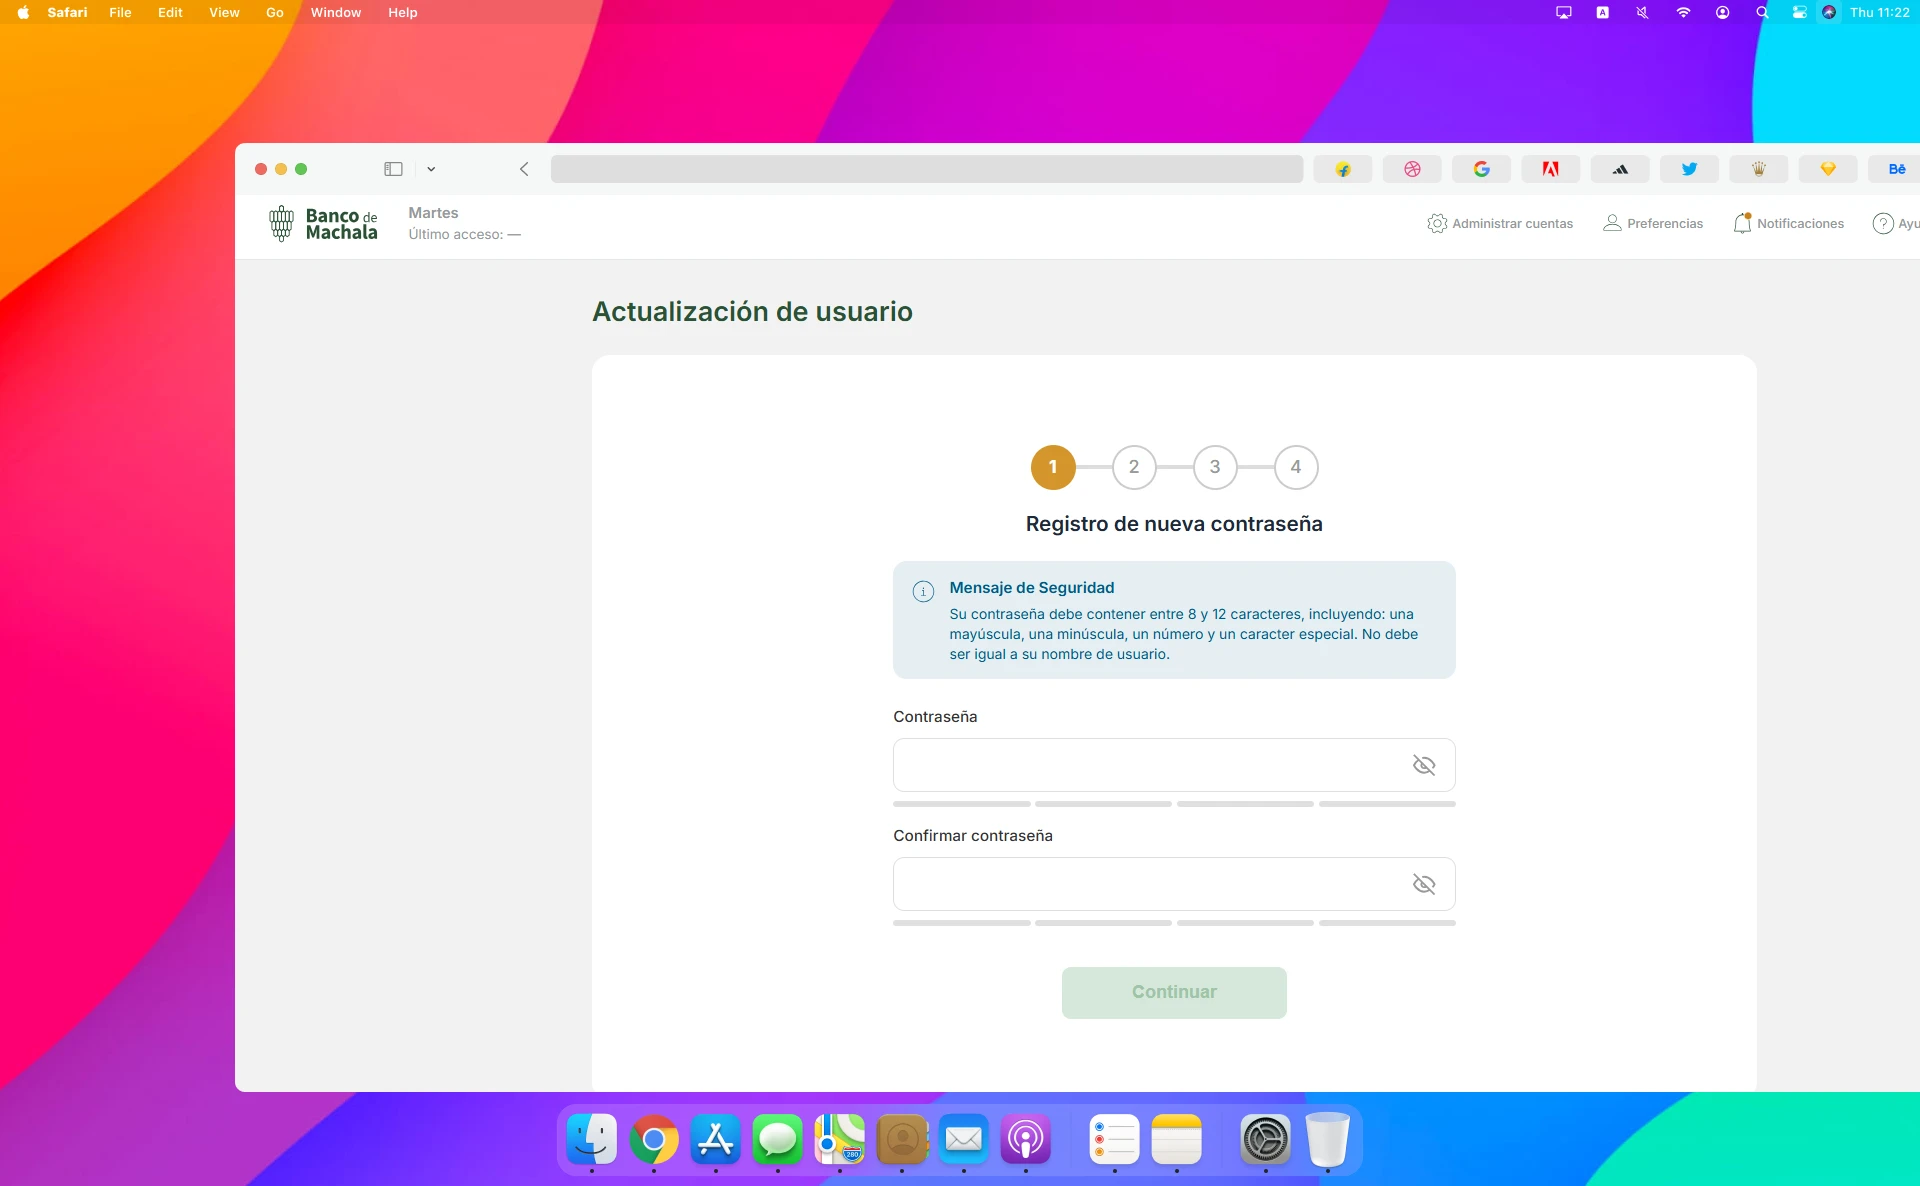Open the Safari menu

(x=67, y=12)
